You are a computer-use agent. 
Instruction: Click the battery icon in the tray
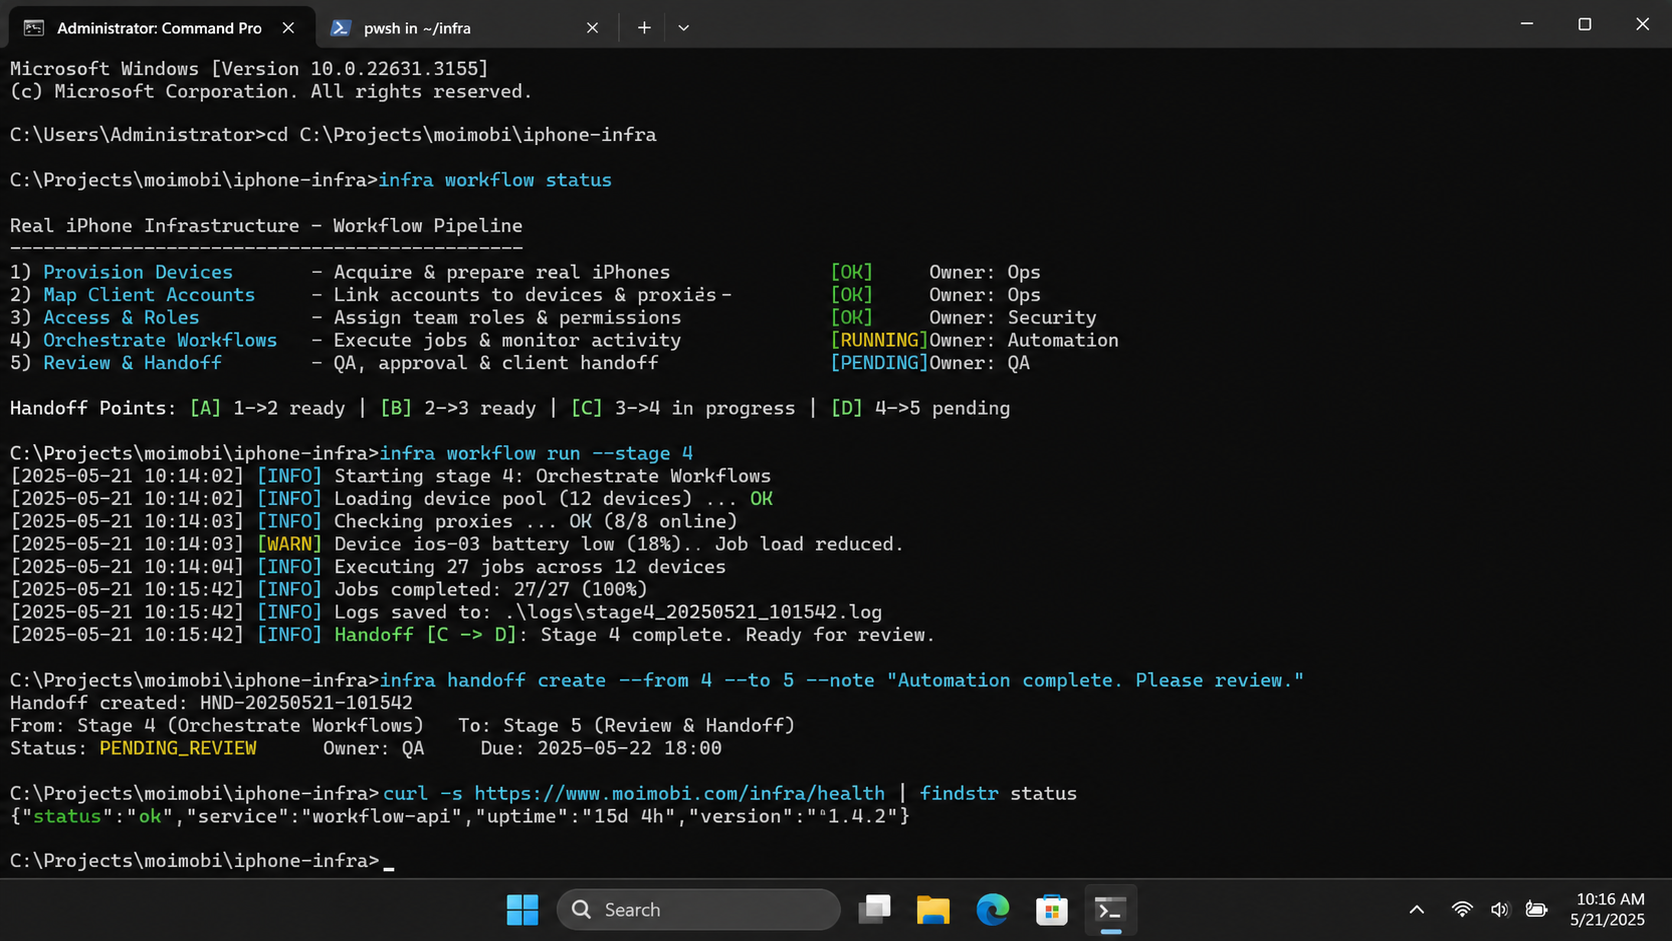point(1536,910)
